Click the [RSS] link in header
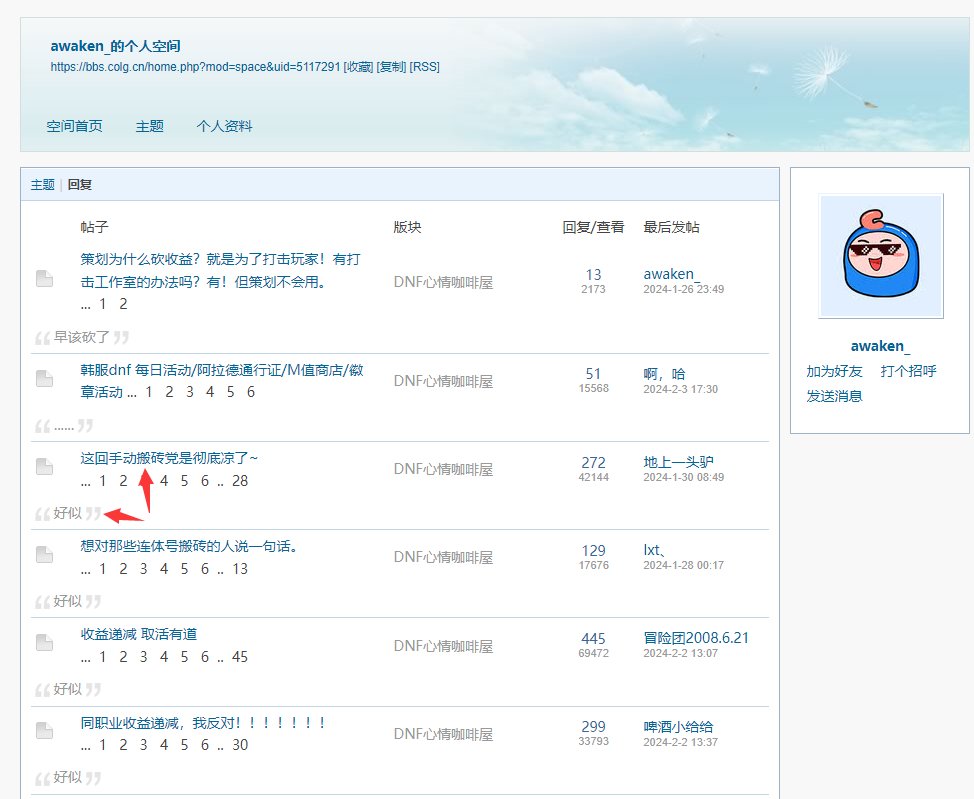The width and height of the screenshot is (974, 799). point(425,67)
